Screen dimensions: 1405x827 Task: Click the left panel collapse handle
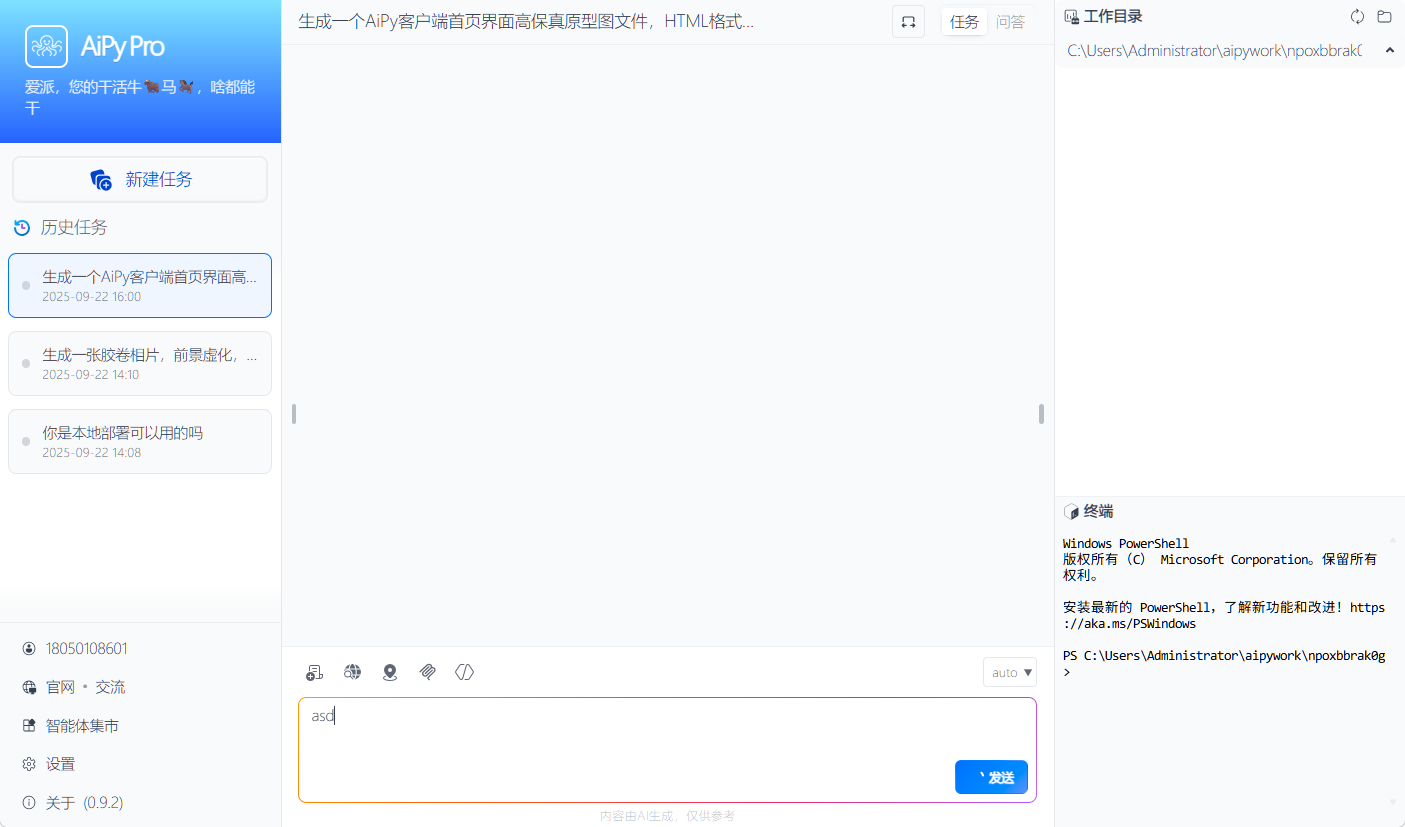pyautogui.click(x=293, y=414)
